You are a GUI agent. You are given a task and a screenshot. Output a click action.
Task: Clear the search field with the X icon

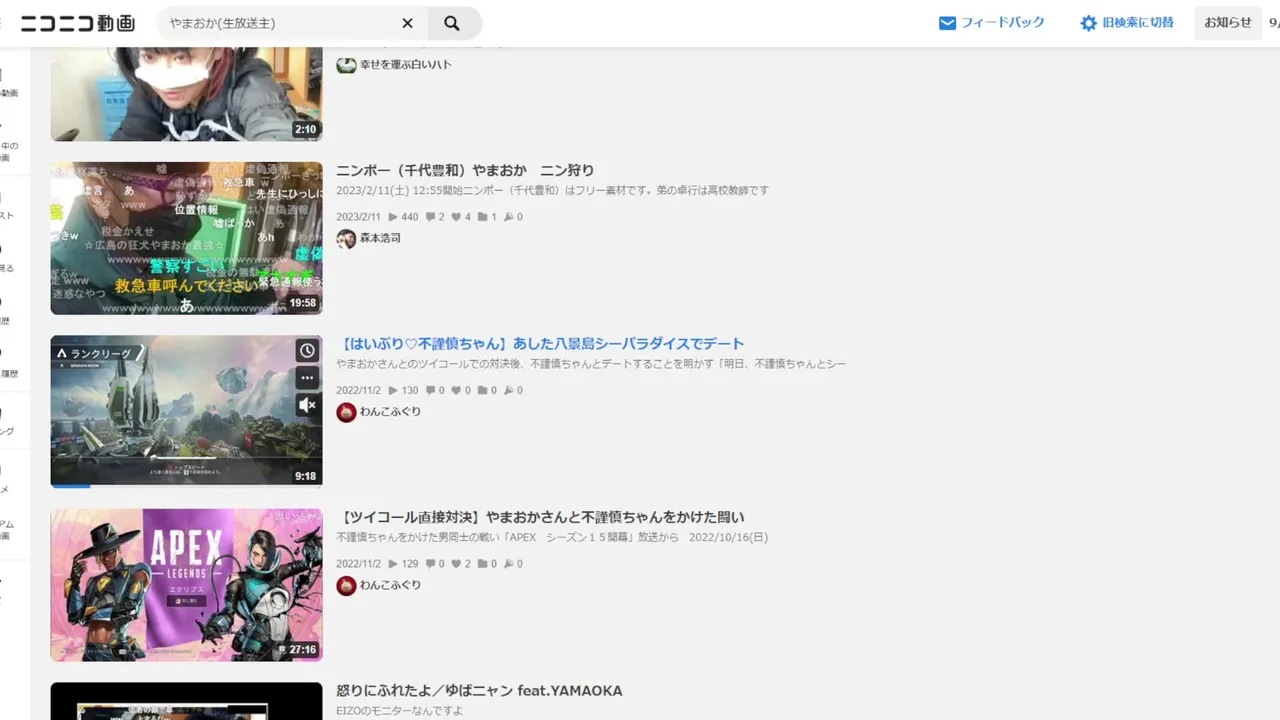(x=407, y=23)
